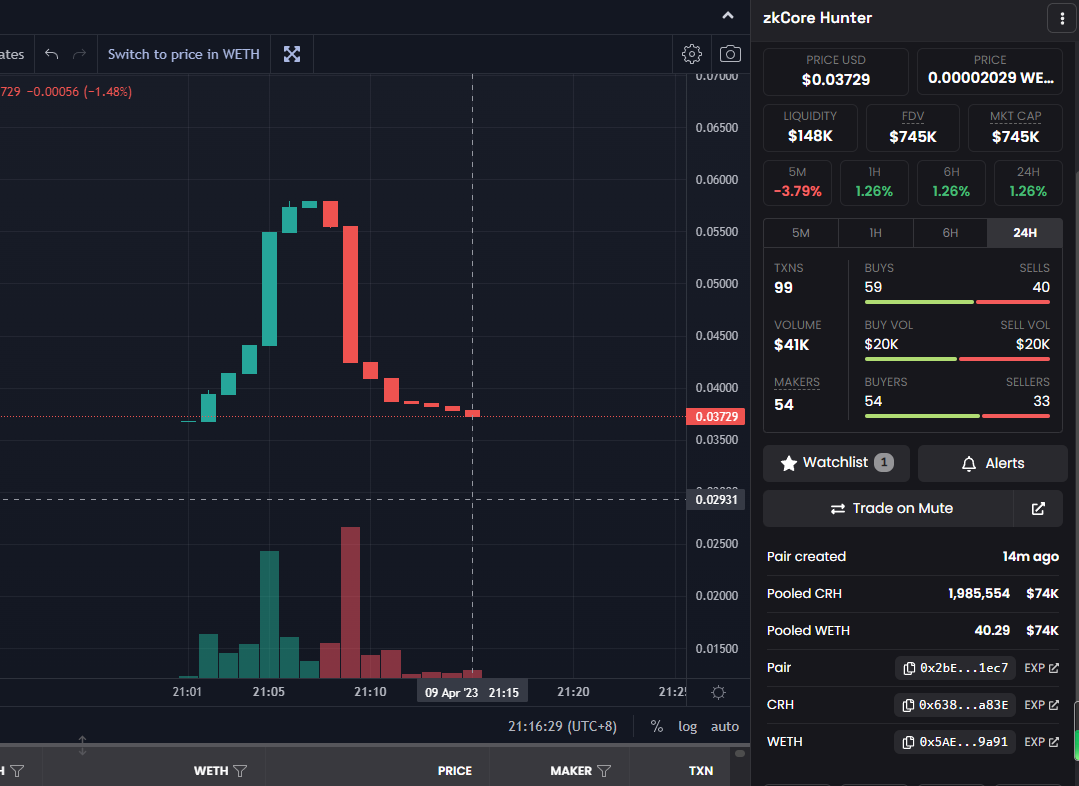Click the Pooled WETH 40.29 value

(992, 630)
